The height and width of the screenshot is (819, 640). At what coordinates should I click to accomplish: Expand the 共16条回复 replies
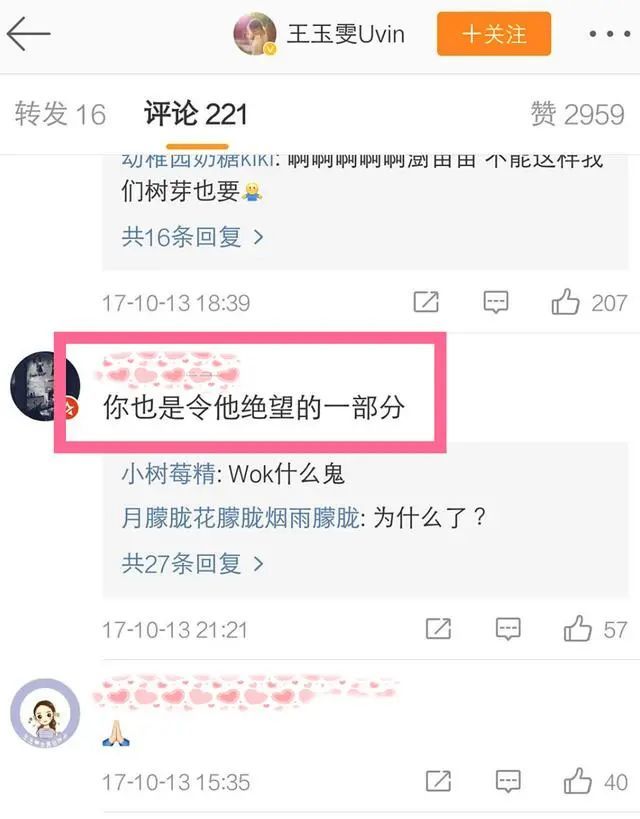(193, 237)
